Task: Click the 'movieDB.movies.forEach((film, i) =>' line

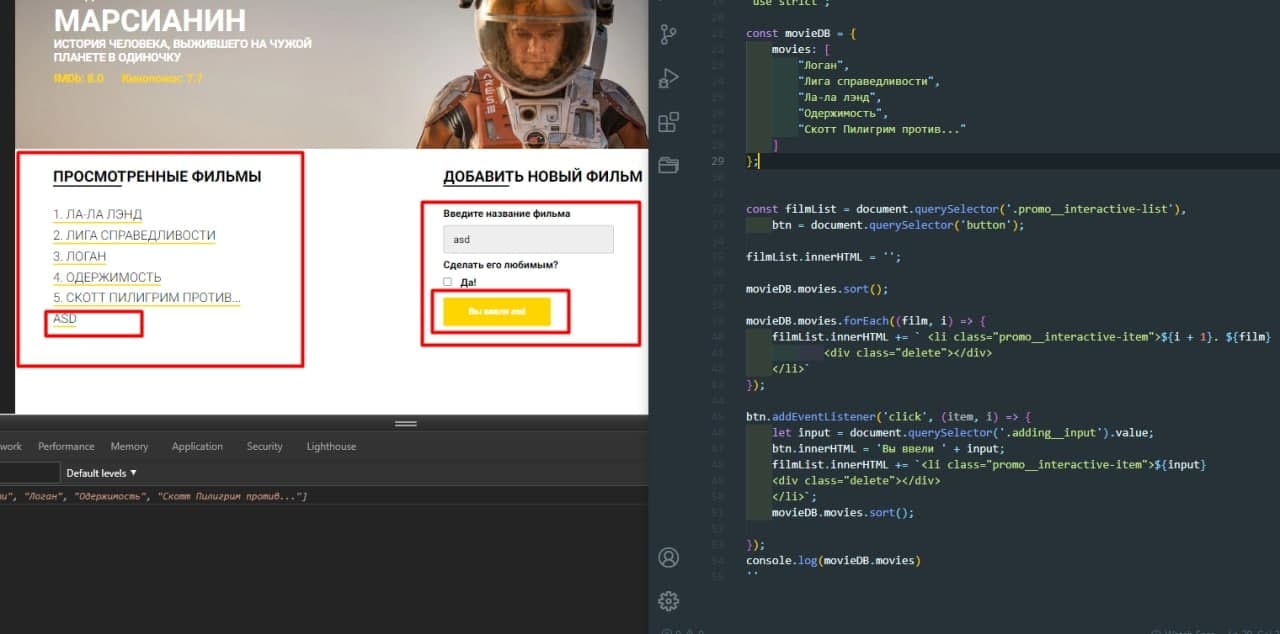Action: click(x=866, y=321)
